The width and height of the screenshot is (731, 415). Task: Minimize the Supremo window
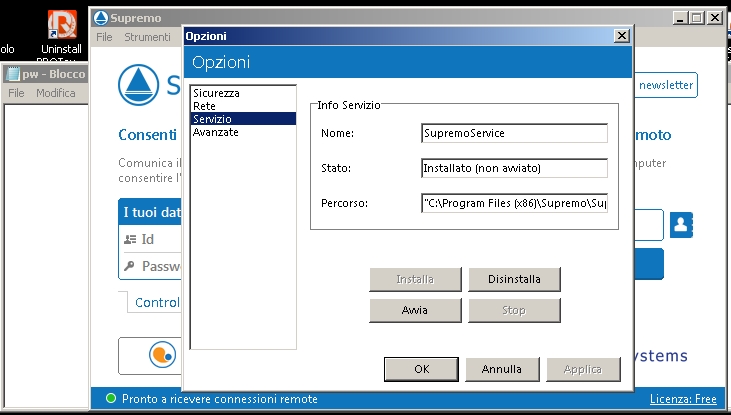pos(680,18)
